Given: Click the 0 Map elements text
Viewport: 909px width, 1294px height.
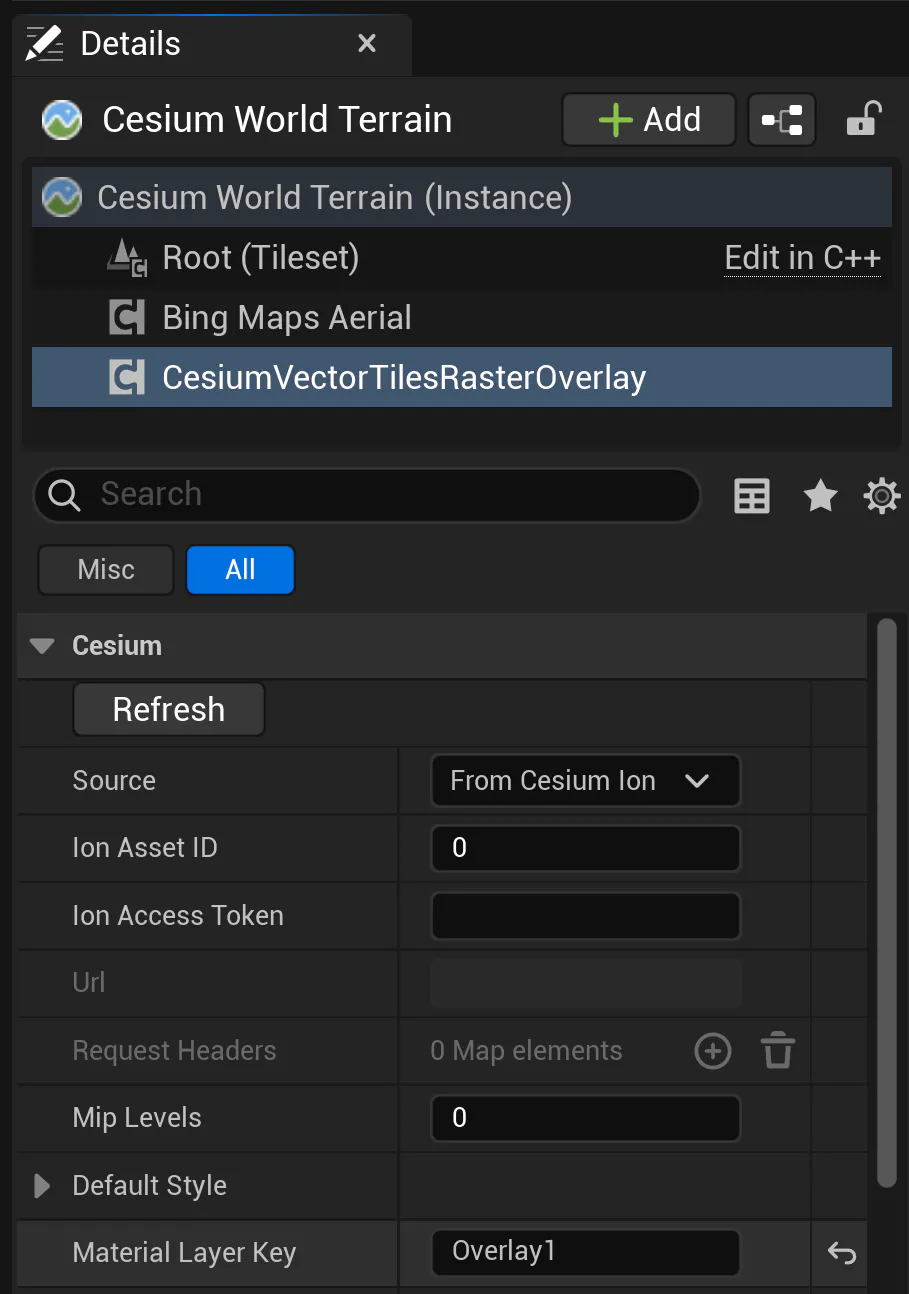Looking at the screenshot, I should click(526, 1051).
